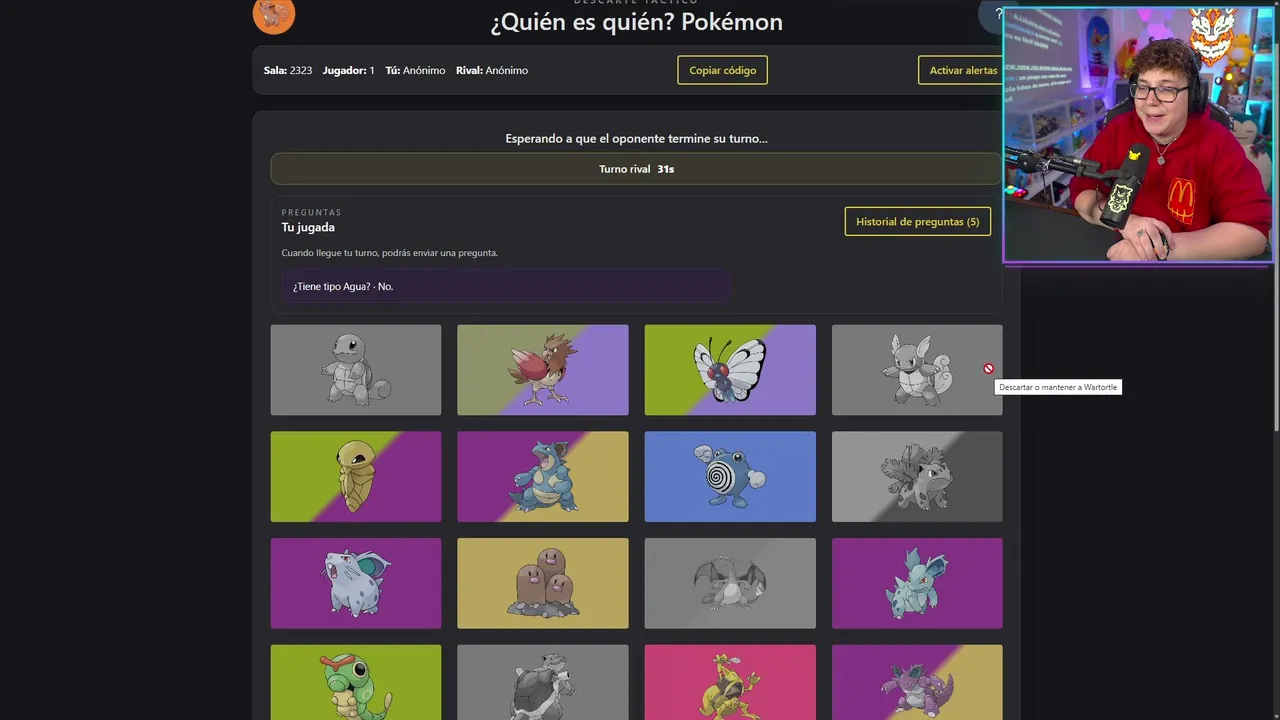This screenshot has width=1280, height=720.
Task: Pick the Nidoking card
Action: pyautogui.click(x=917, y=682)
